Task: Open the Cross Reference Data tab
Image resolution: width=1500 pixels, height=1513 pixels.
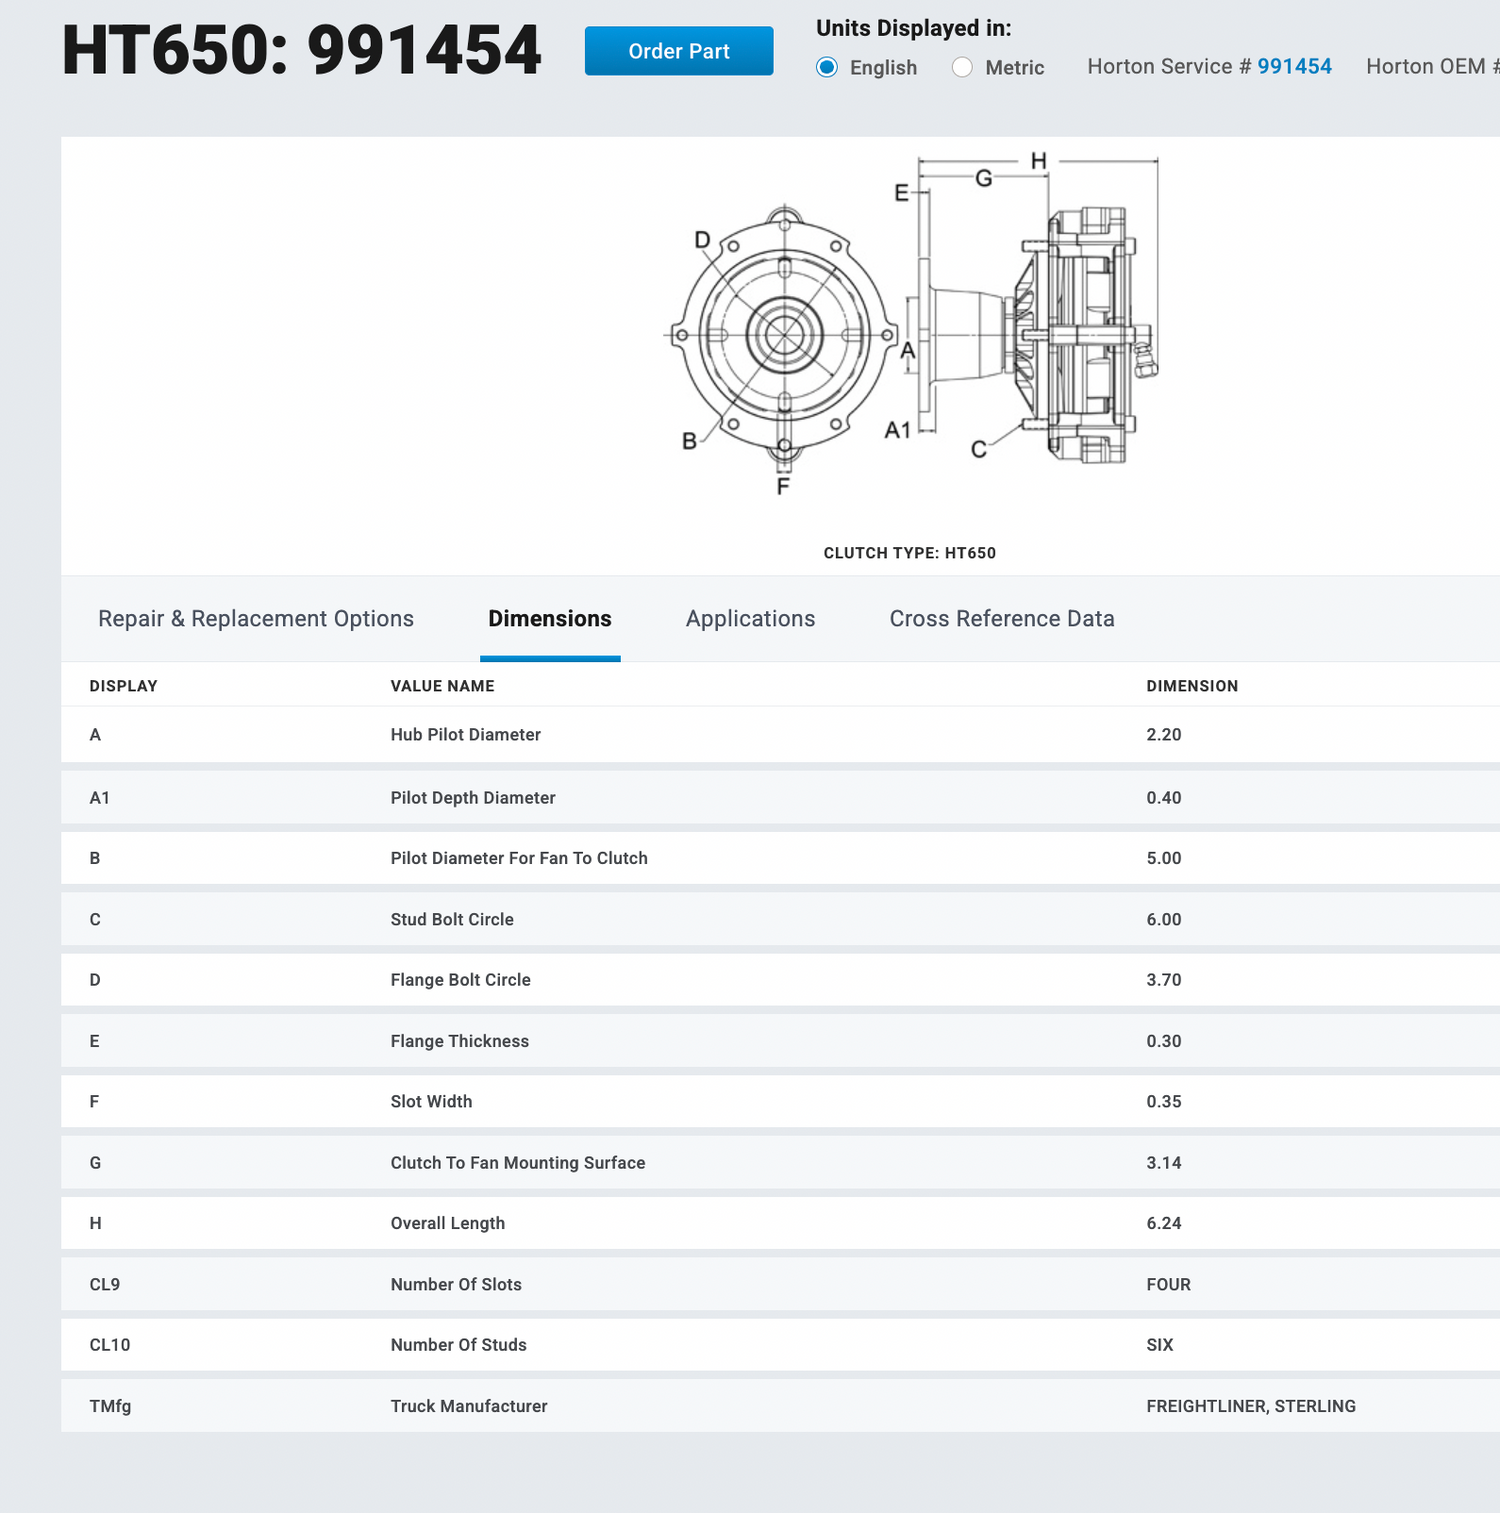Action: pyautogui.click(x=1001, y=619)
